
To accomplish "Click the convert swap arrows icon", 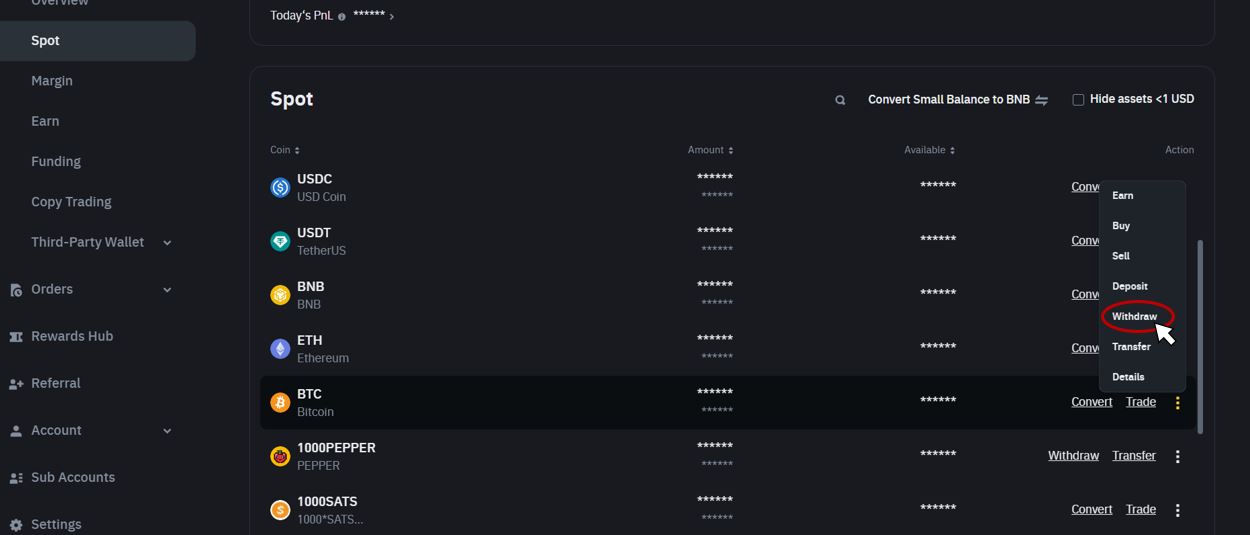I will pyautogui.click(x=1041, y=100).
